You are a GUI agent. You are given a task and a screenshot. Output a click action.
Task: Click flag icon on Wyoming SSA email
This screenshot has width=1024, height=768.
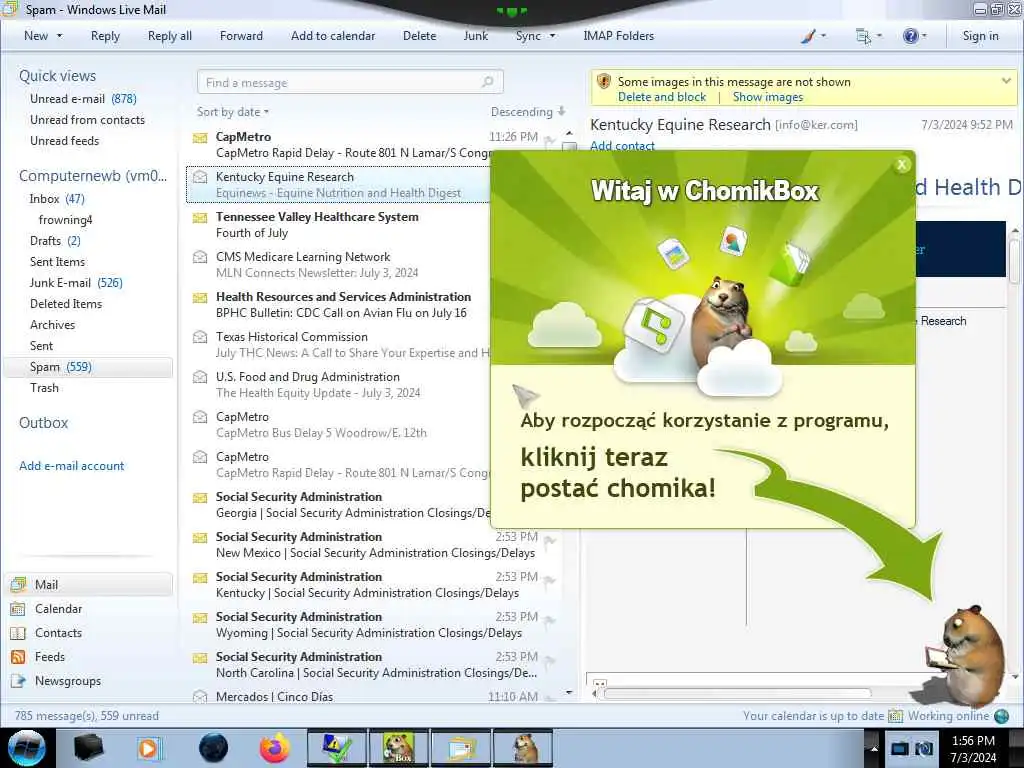(550, 620)
